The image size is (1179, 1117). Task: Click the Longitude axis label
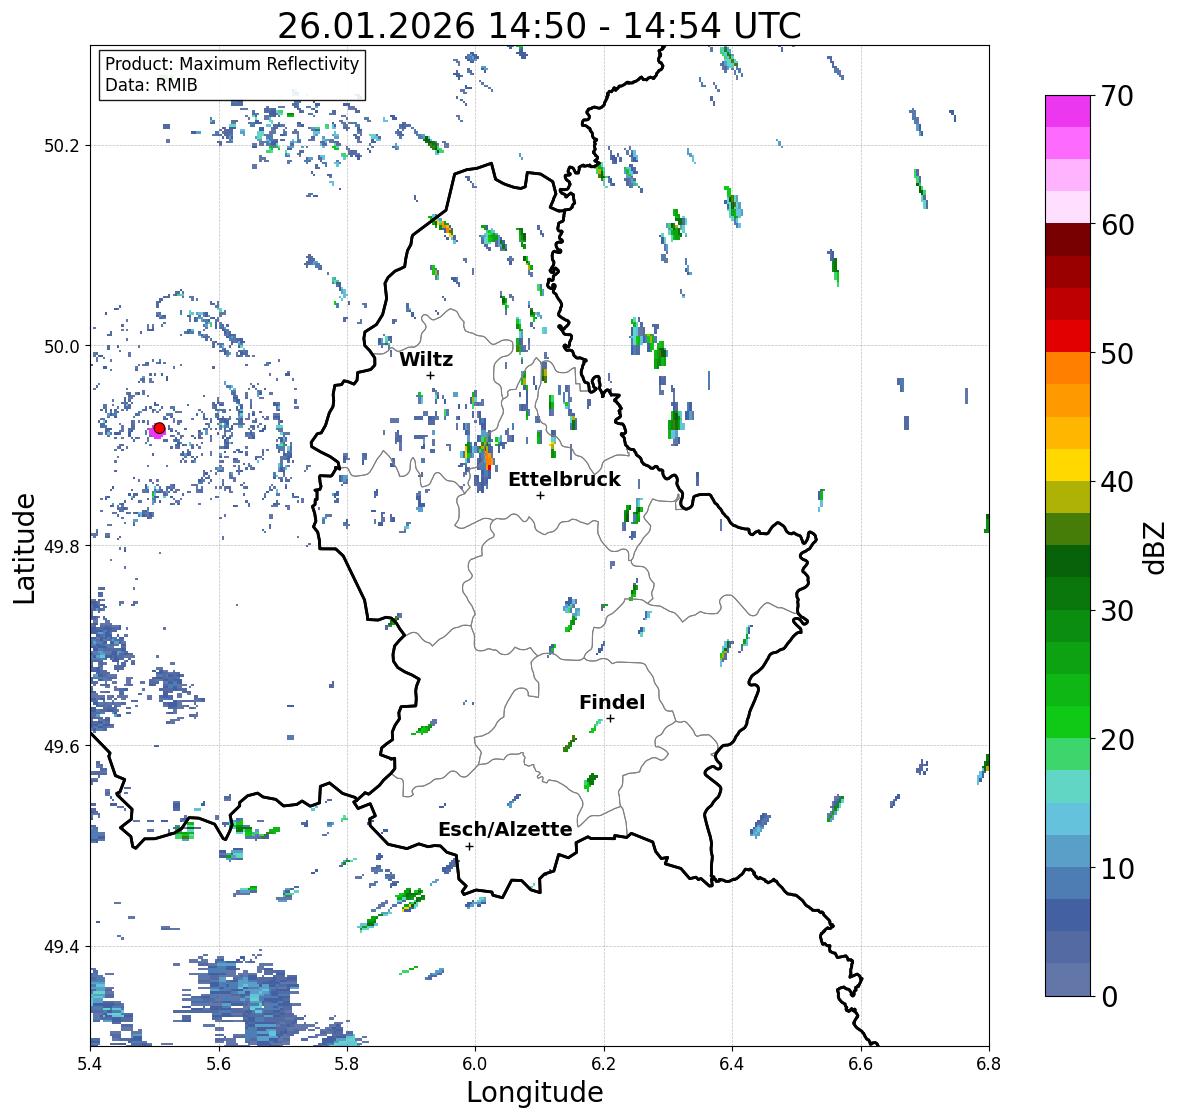click(535, 1092)
